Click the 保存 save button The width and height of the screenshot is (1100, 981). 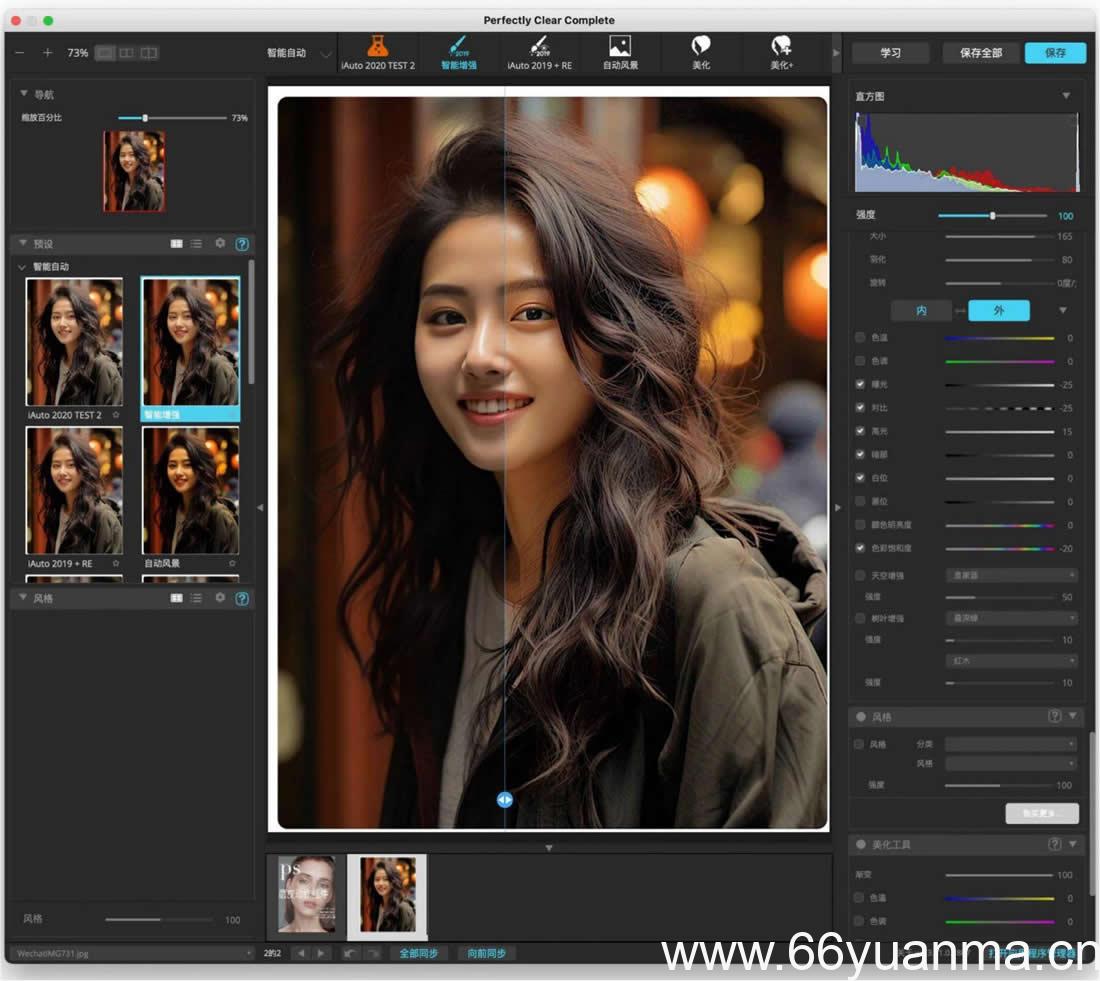point(1055,53)
